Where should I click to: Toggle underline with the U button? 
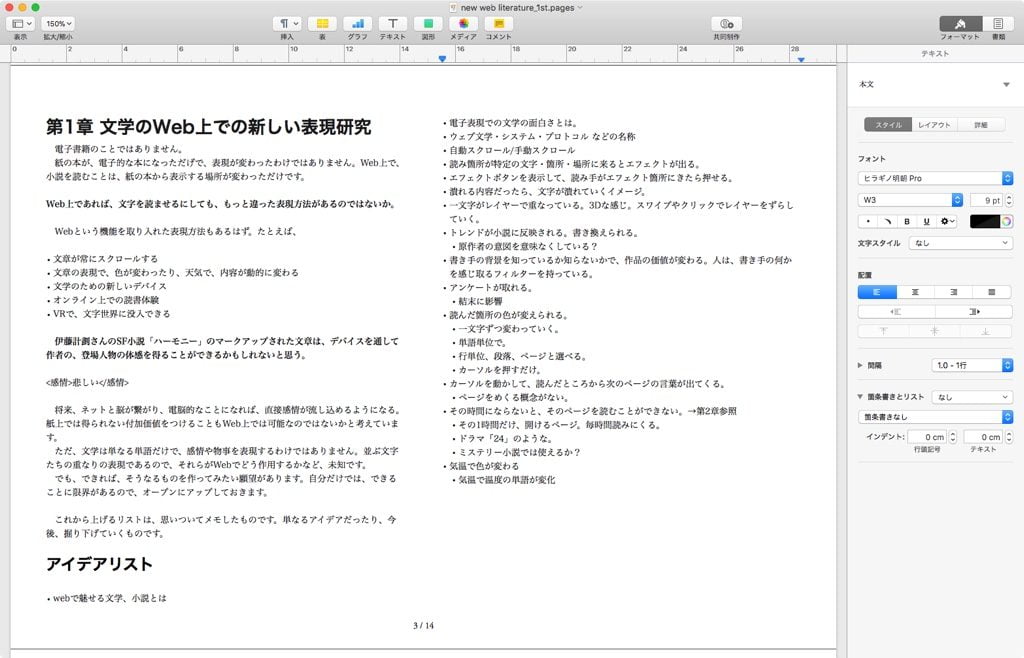(926, 221)
